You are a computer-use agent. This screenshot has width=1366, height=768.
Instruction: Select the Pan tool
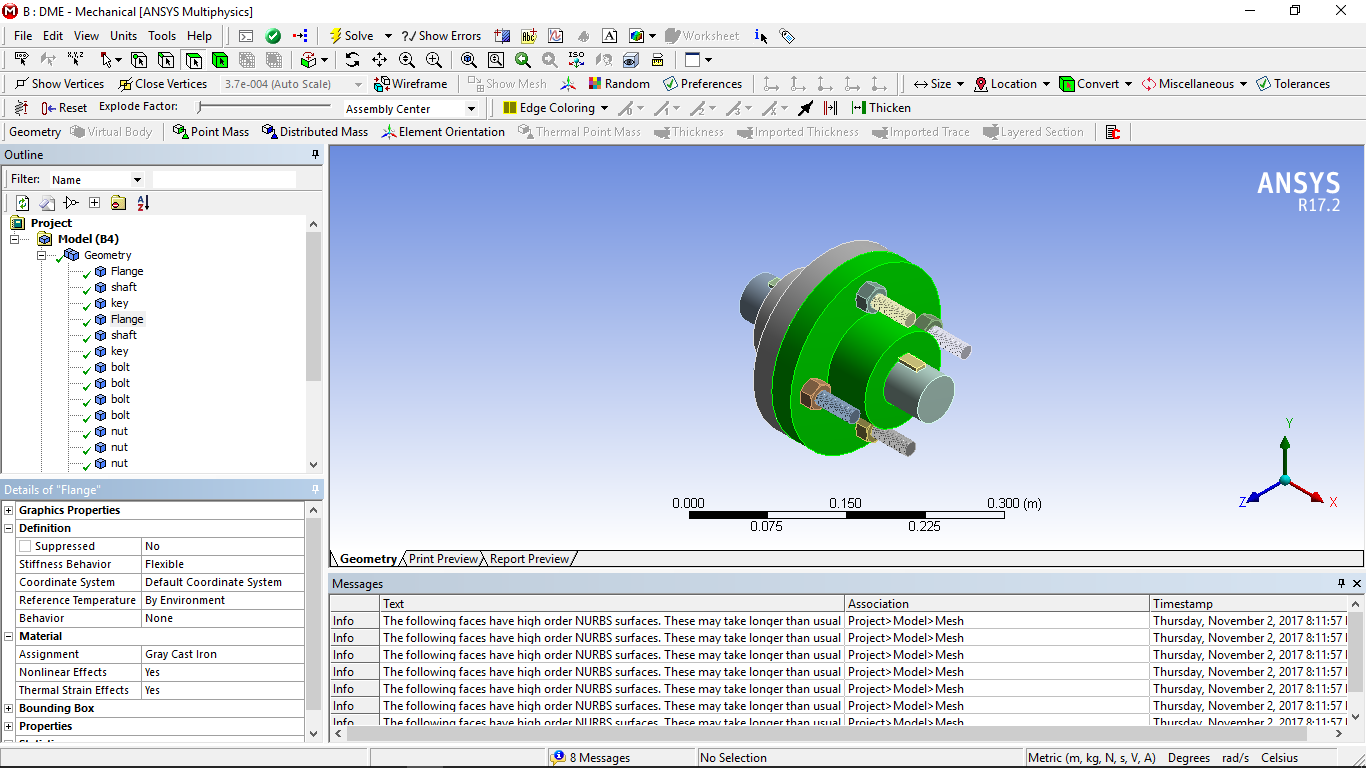379,60
